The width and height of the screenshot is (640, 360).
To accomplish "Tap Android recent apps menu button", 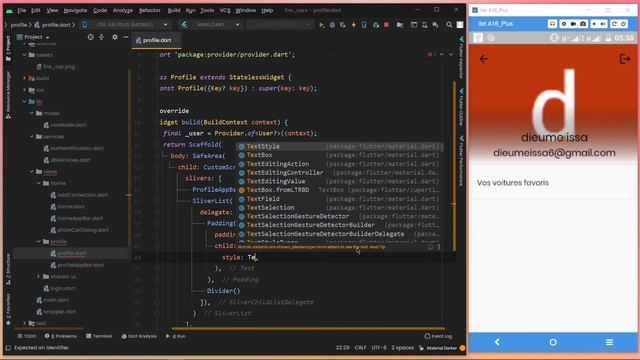I will [x=609, y=342].
